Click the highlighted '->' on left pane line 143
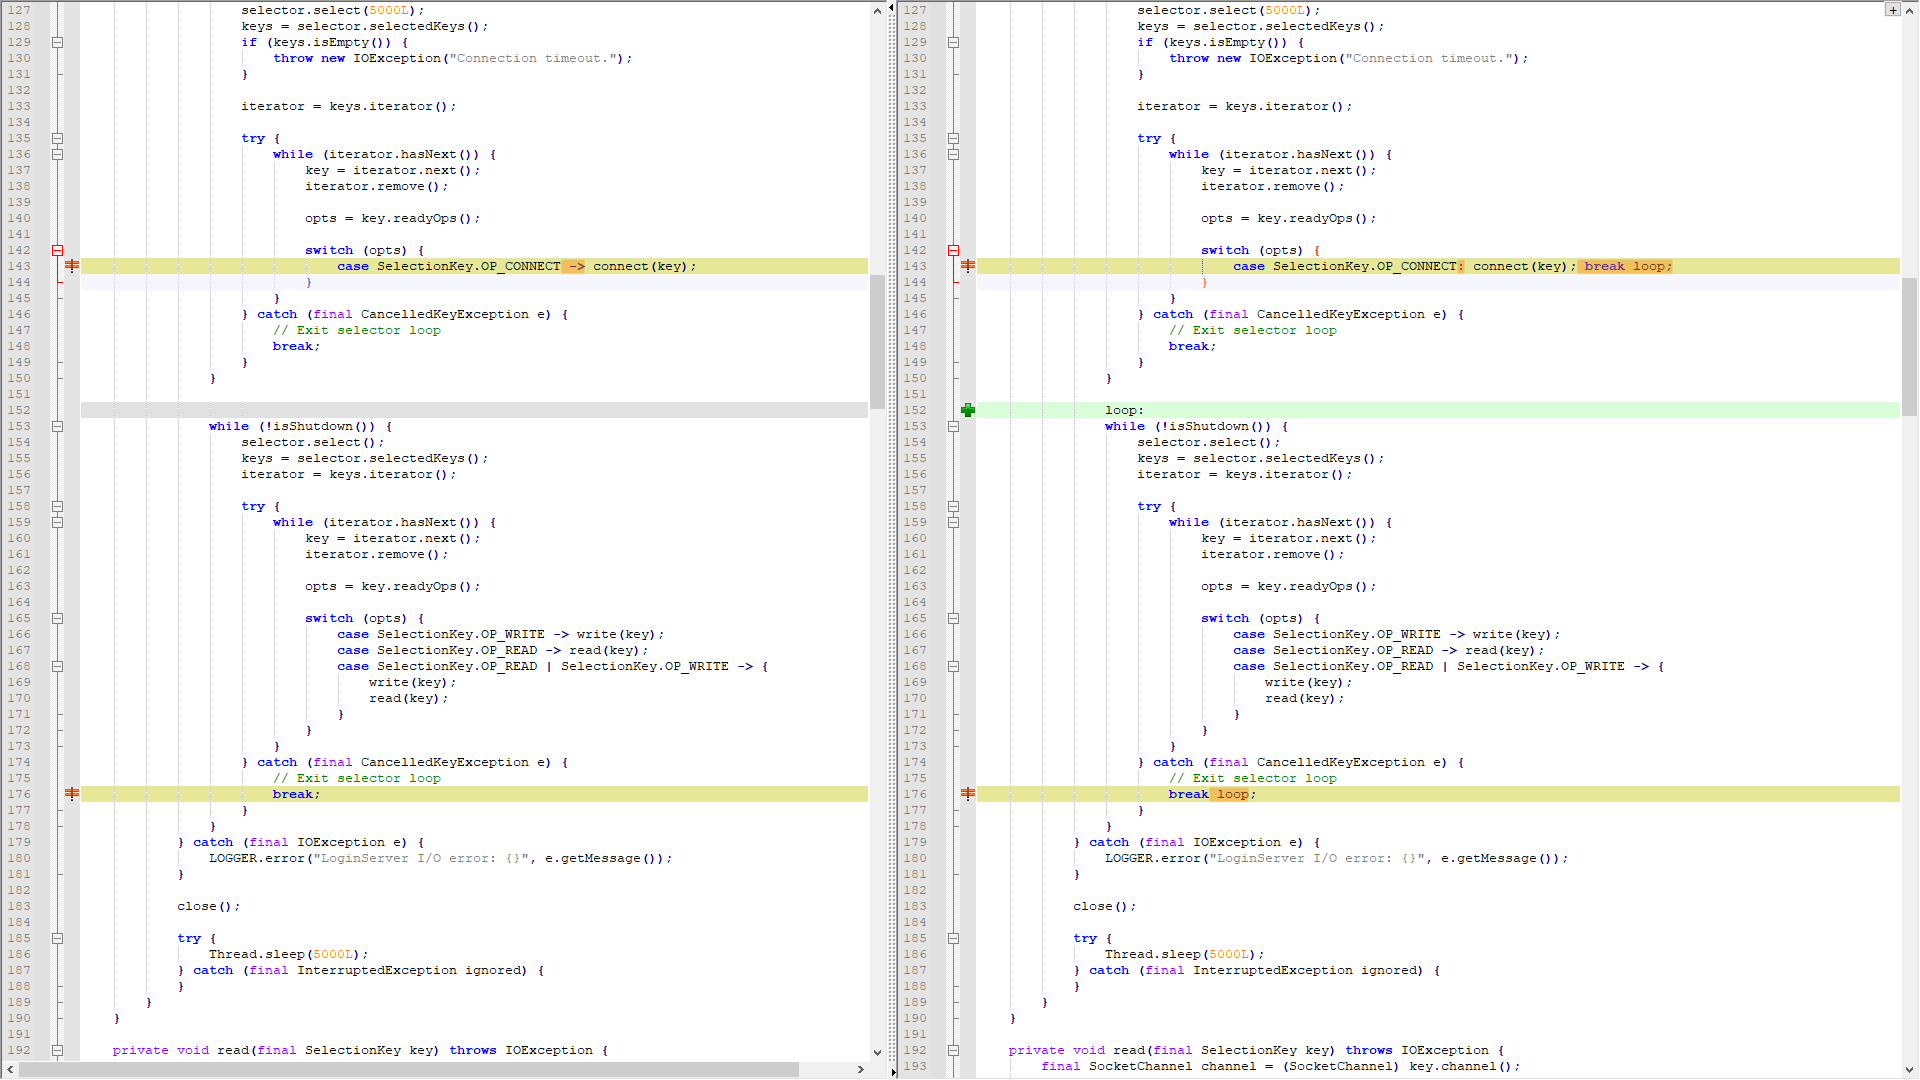The height and width of the screenshot is (1080, 1920). coord(576,266)
